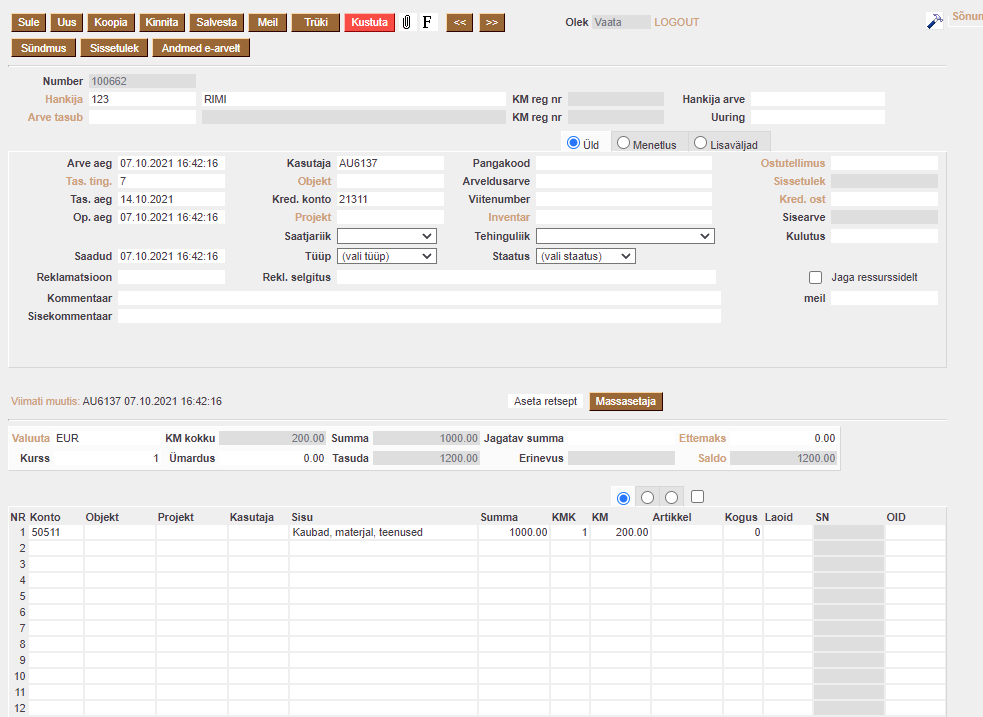
Task: Open the Tehinguliik dropdown
Action: click(x=625, y=236)
